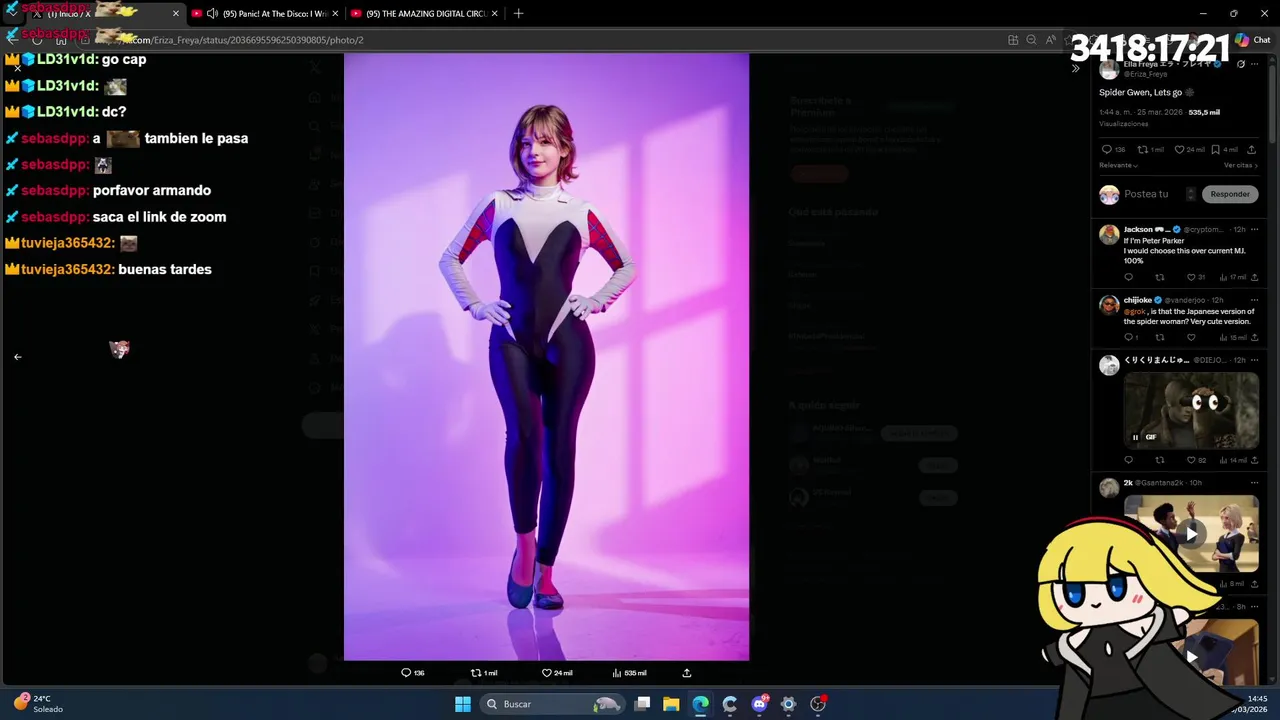Click the Buscar taskbar search box
The height and width of the screenshot is (720, 1280).
click(550, 704)
